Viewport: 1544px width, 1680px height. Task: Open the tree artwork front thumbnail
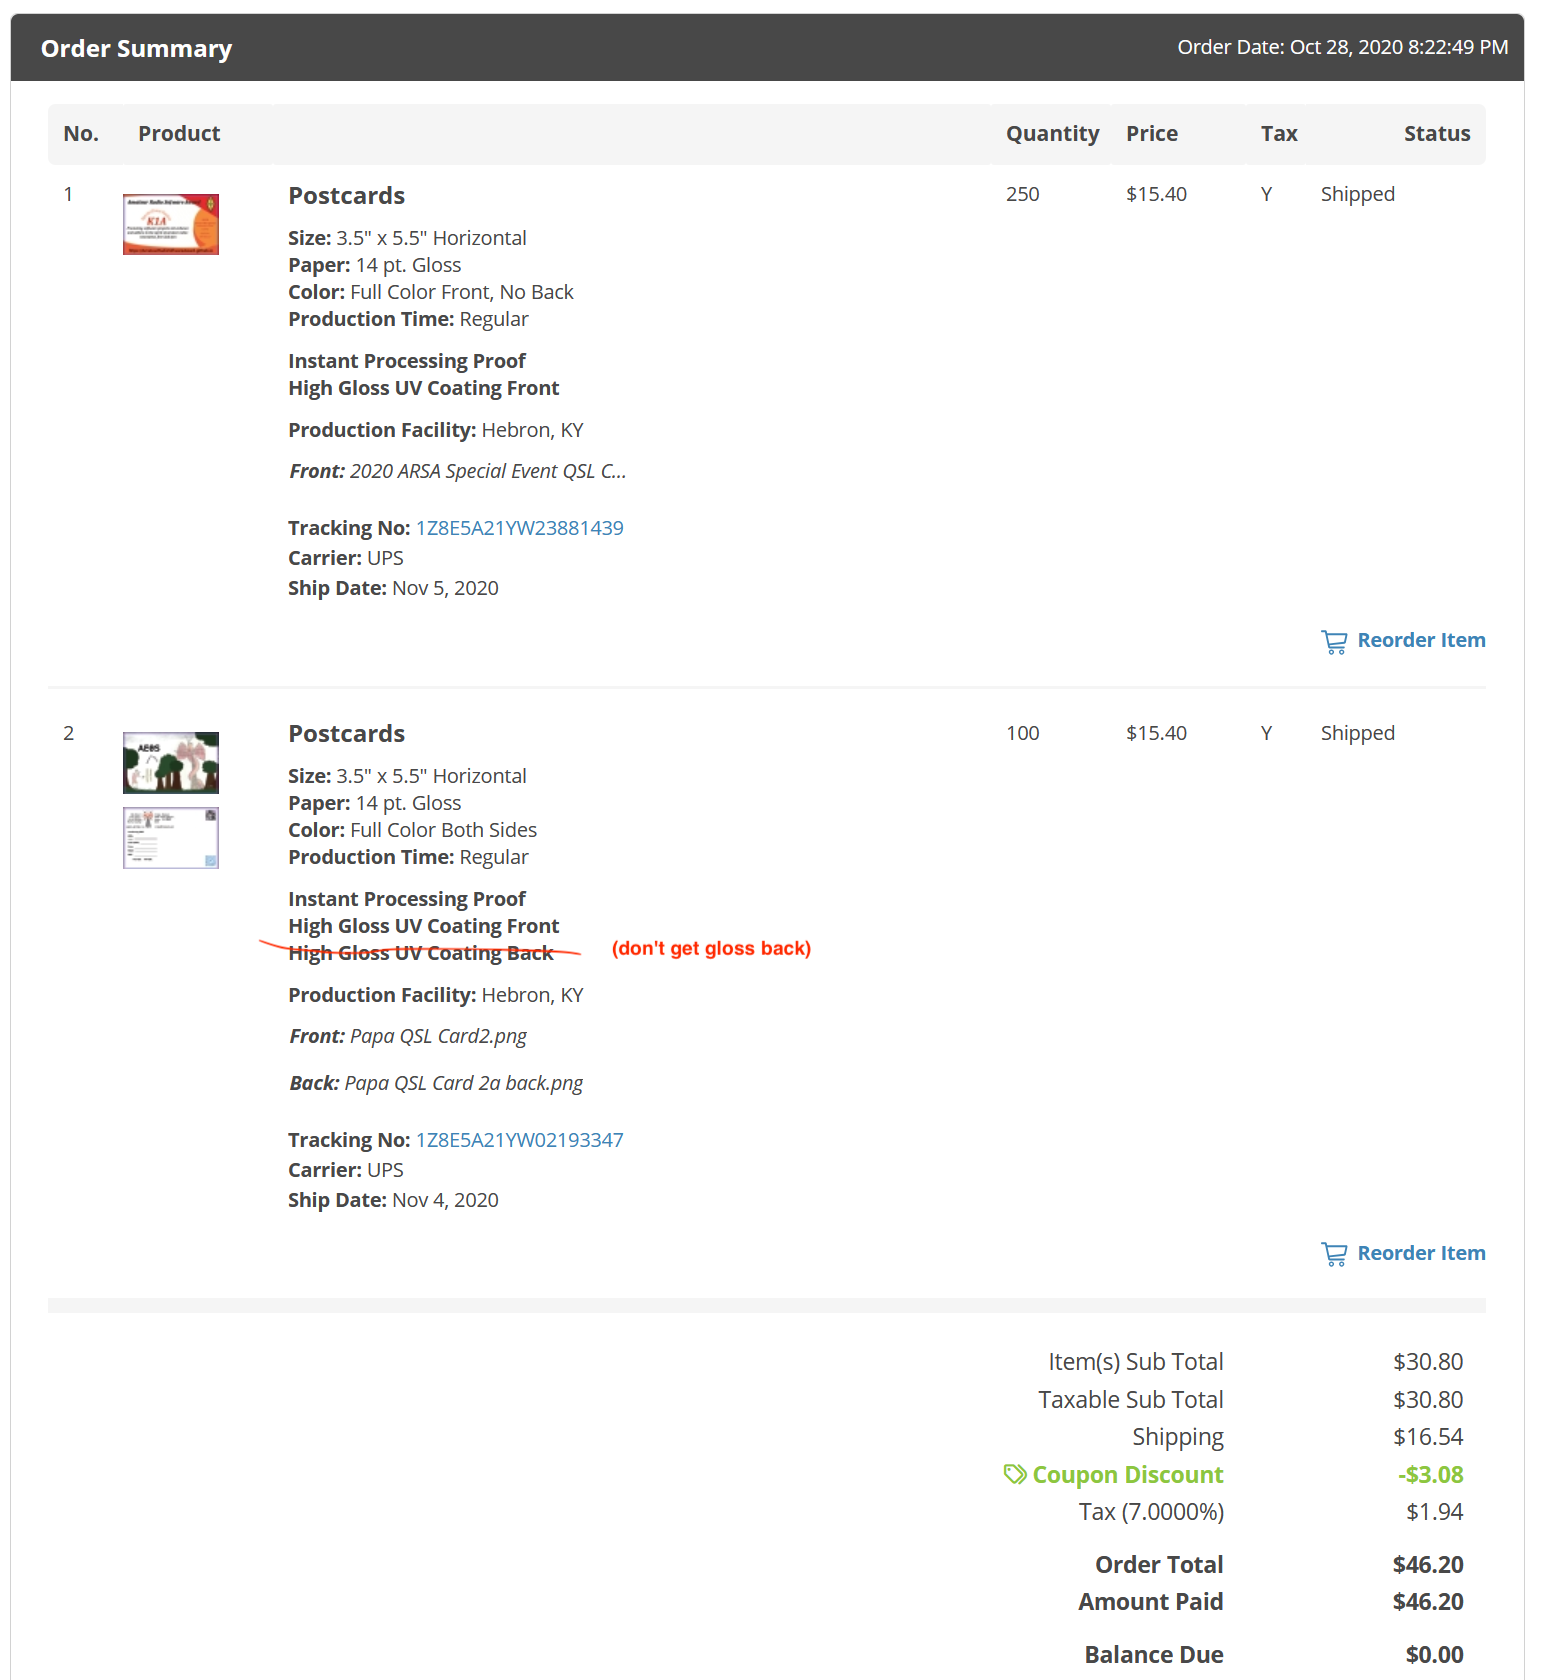171,762
